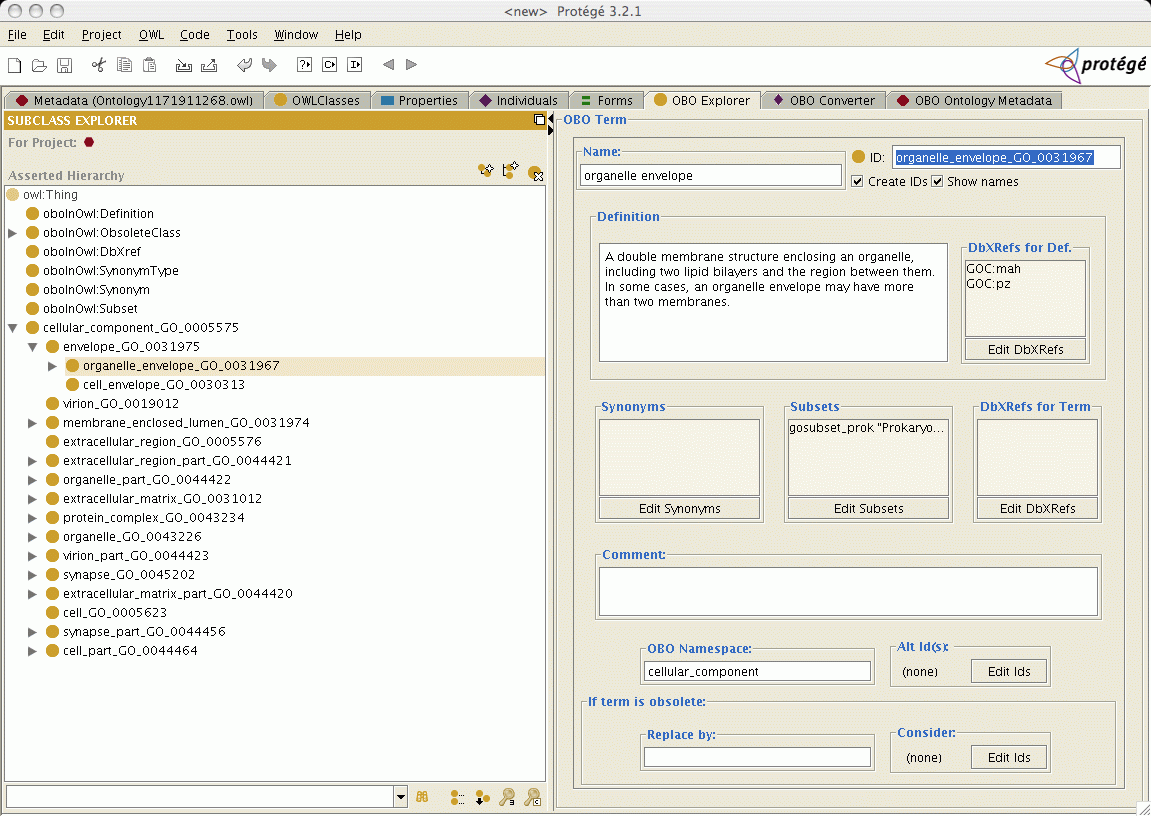Click the Copy toolbar icon
The height and width of the screenshot is (816, 1151).
[125, 65]
